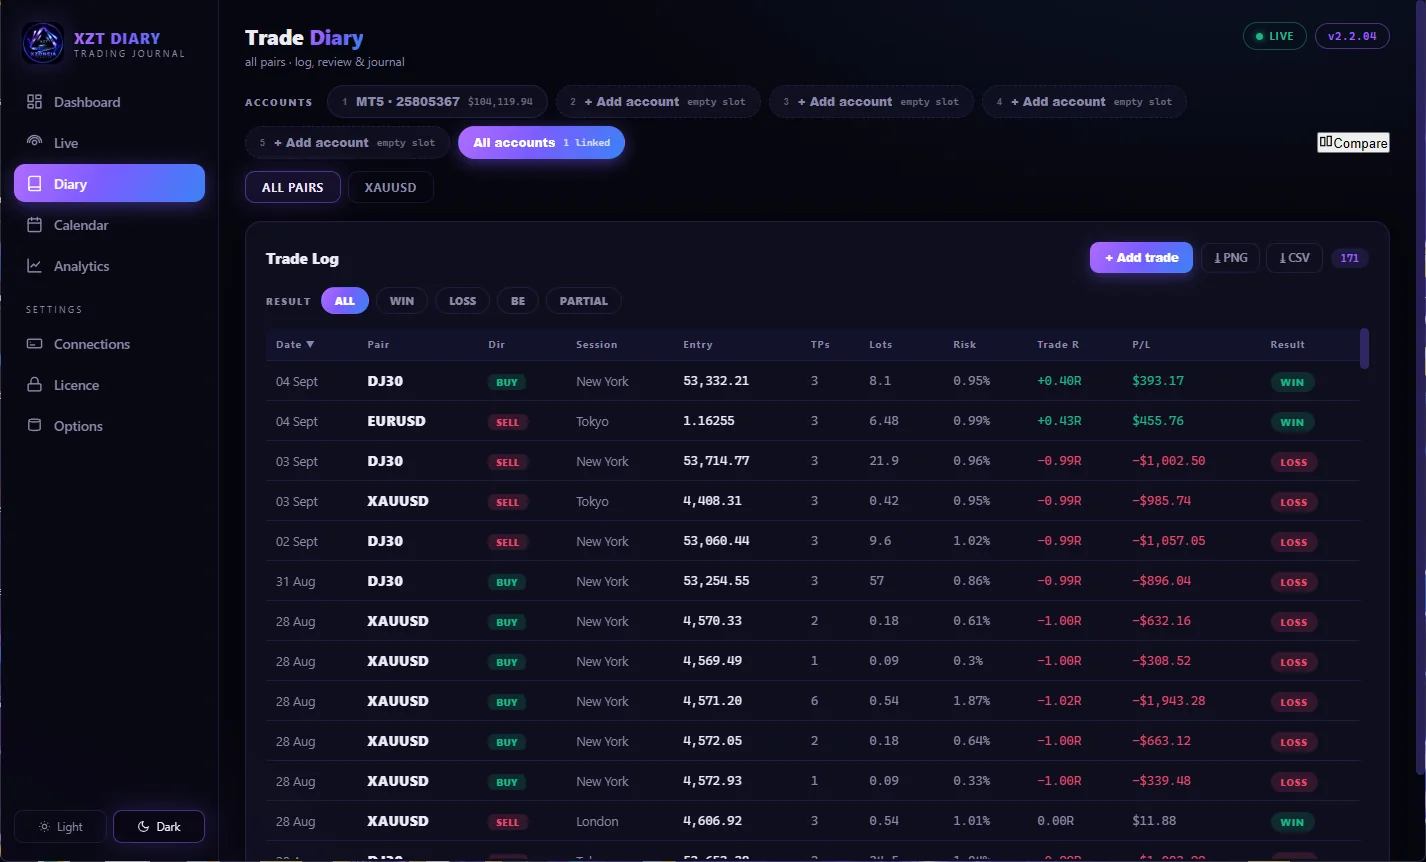Add account in empty slot 4

pyautogui.click(x=1084, y=102)
